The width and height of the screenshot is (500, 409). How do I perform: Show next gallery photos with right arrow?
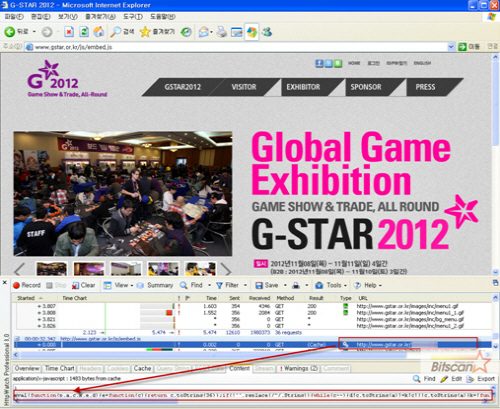tap(226, 269)
